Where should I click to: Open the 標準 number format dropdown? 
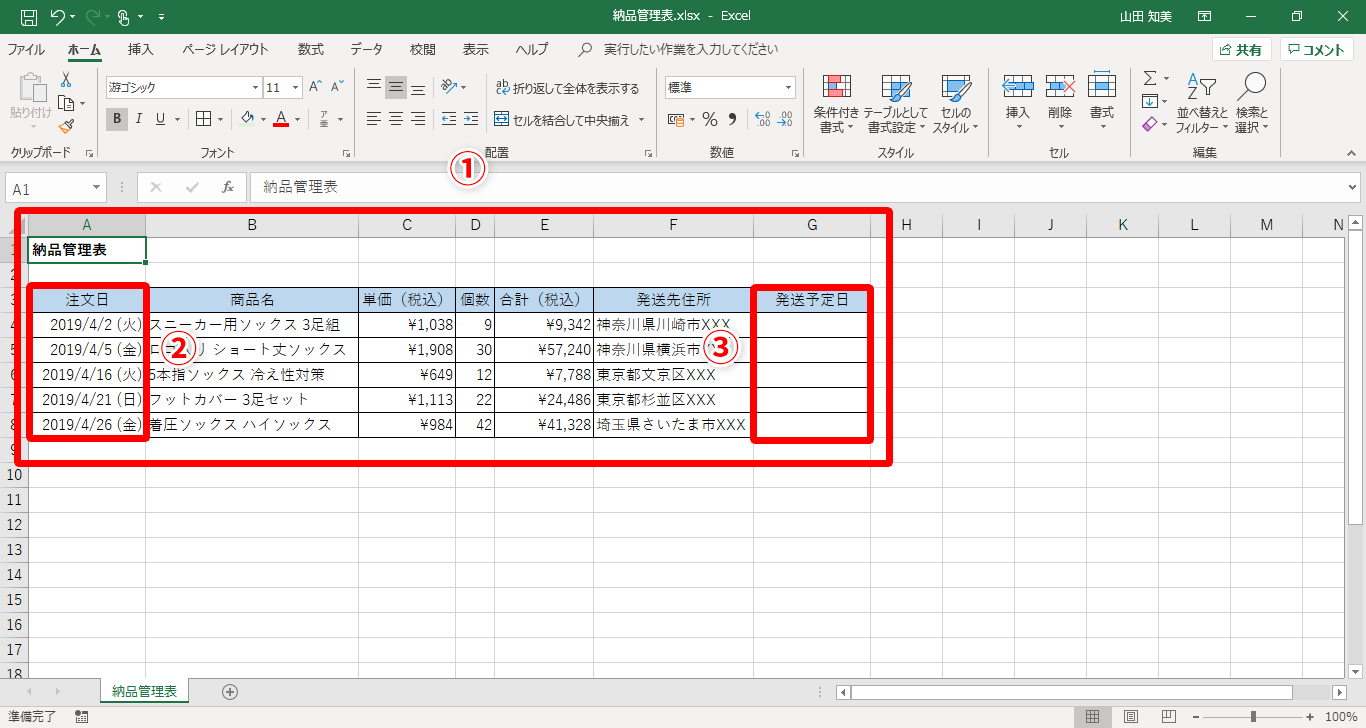point(788,88)
